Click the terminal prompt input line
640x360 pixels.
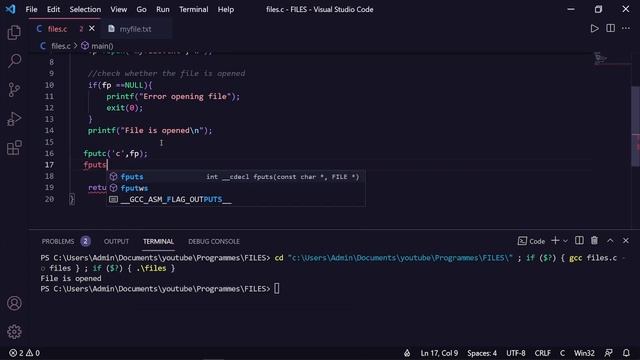point(160,289)
